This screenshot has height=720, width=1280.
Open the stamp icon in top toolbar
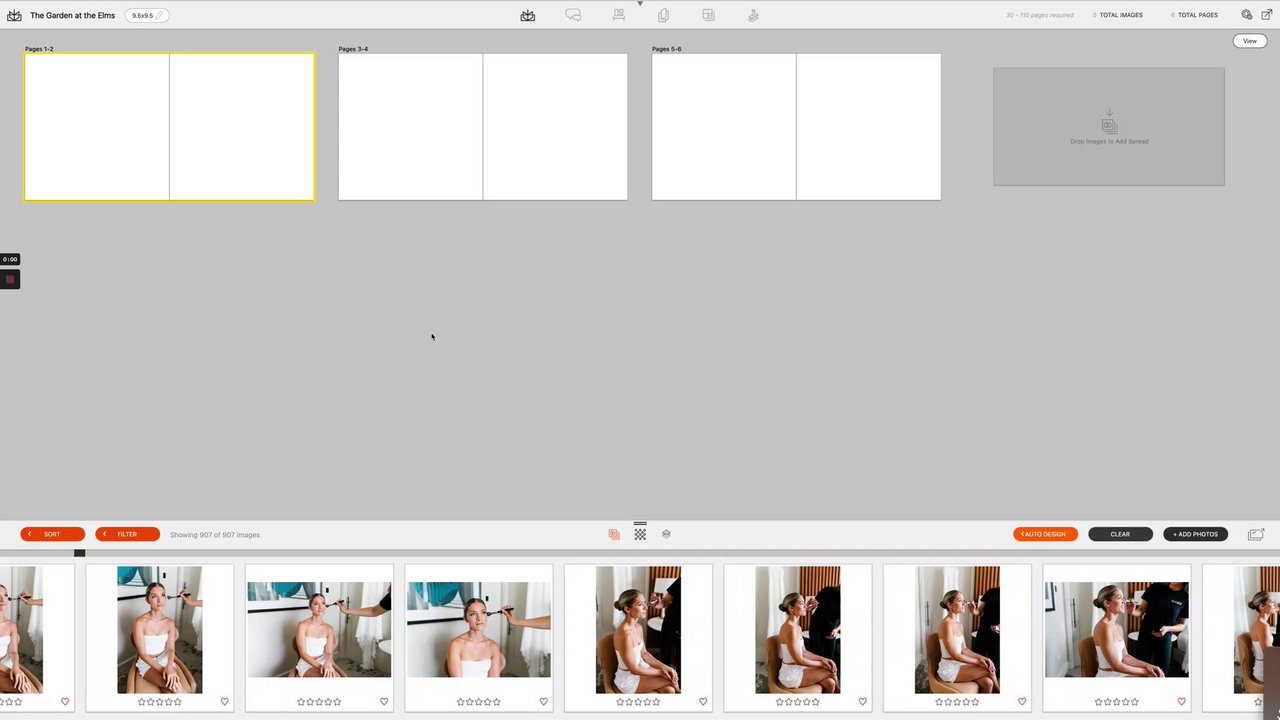click(753, 15)
